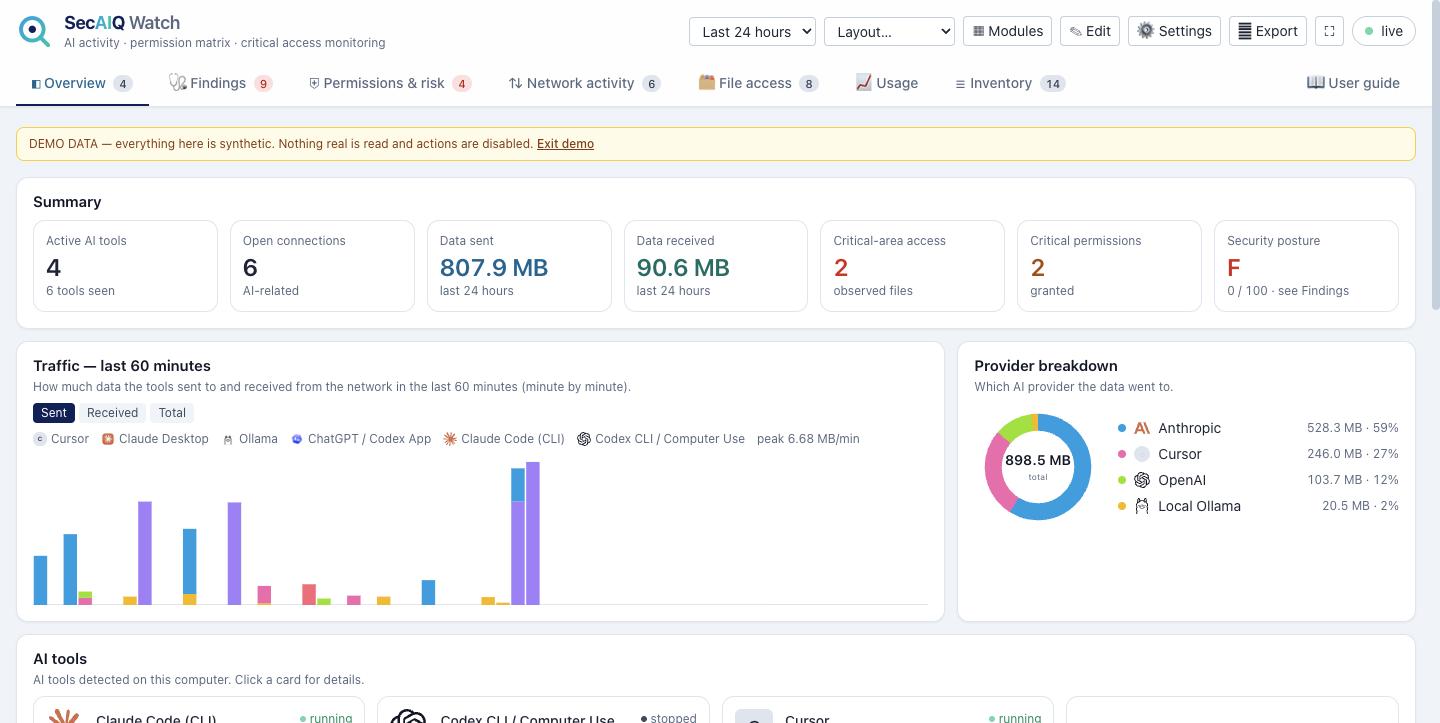Open the Usage tab

[x=887, y=83]
